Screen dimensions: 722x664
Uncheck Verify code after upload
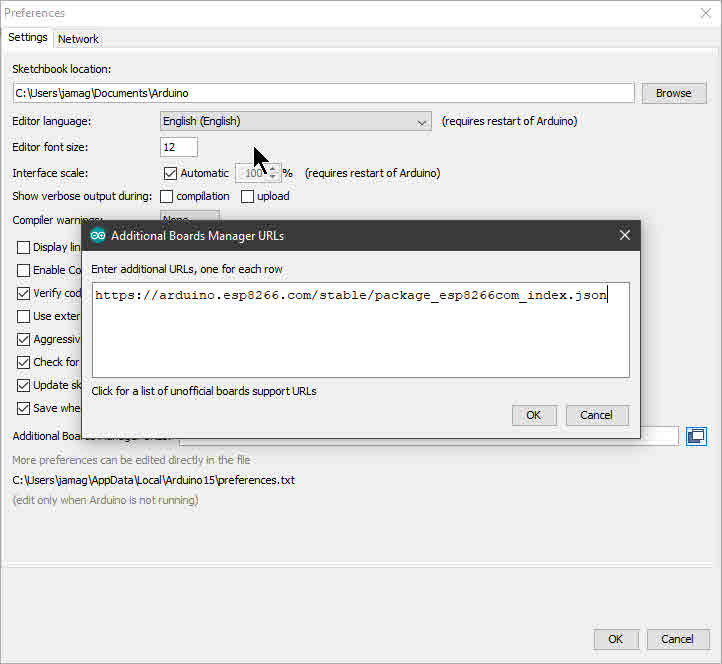(23, 293)
